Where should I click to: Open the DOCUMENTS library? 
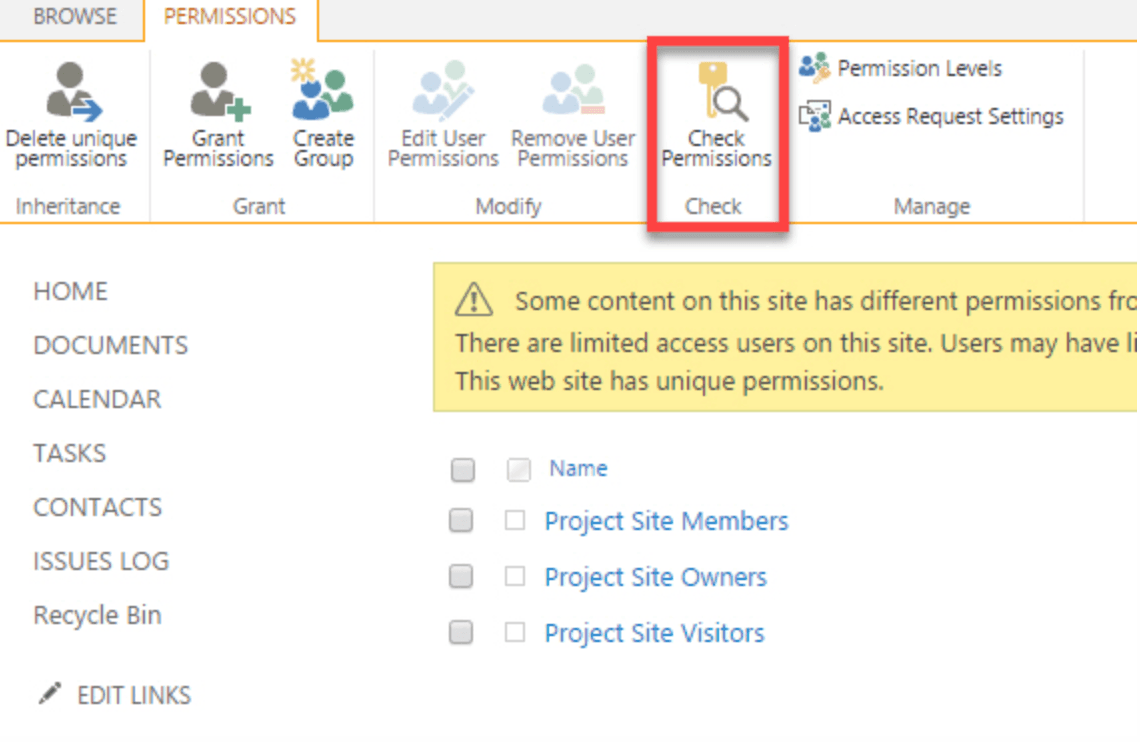(110, 345)
